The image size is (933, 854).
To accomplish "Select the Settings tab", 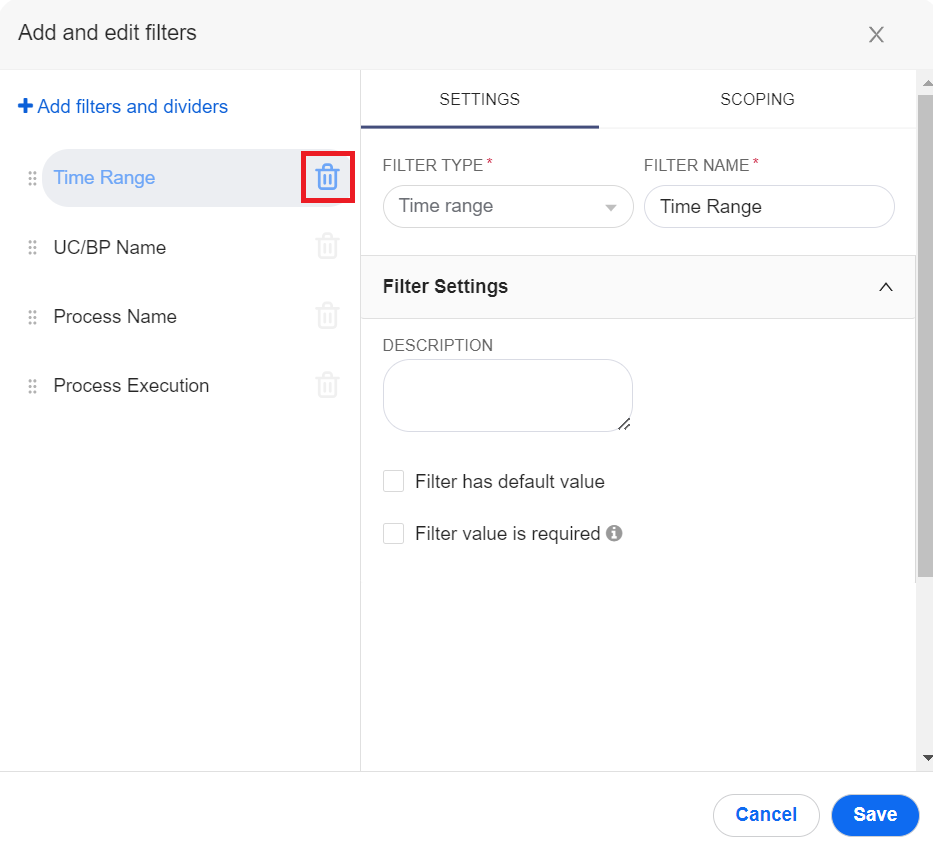I will [480, 99].
